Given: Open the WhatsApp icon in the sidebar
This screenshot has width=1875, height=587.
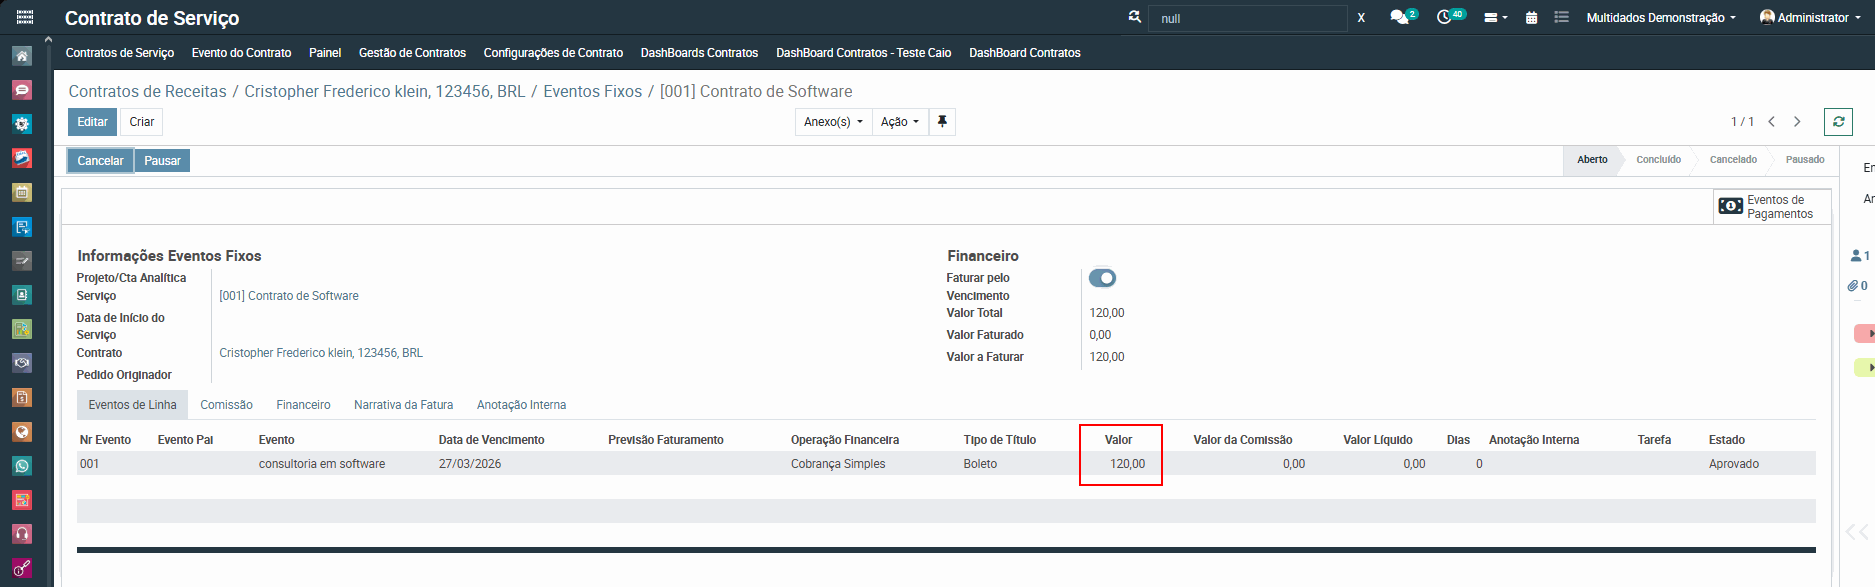Looking at the screenshot, I should [22, 466].
